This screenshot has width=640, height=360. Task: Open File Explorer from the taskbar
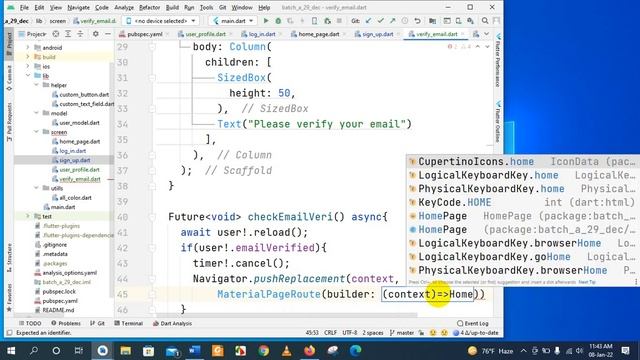click(125, 350)
